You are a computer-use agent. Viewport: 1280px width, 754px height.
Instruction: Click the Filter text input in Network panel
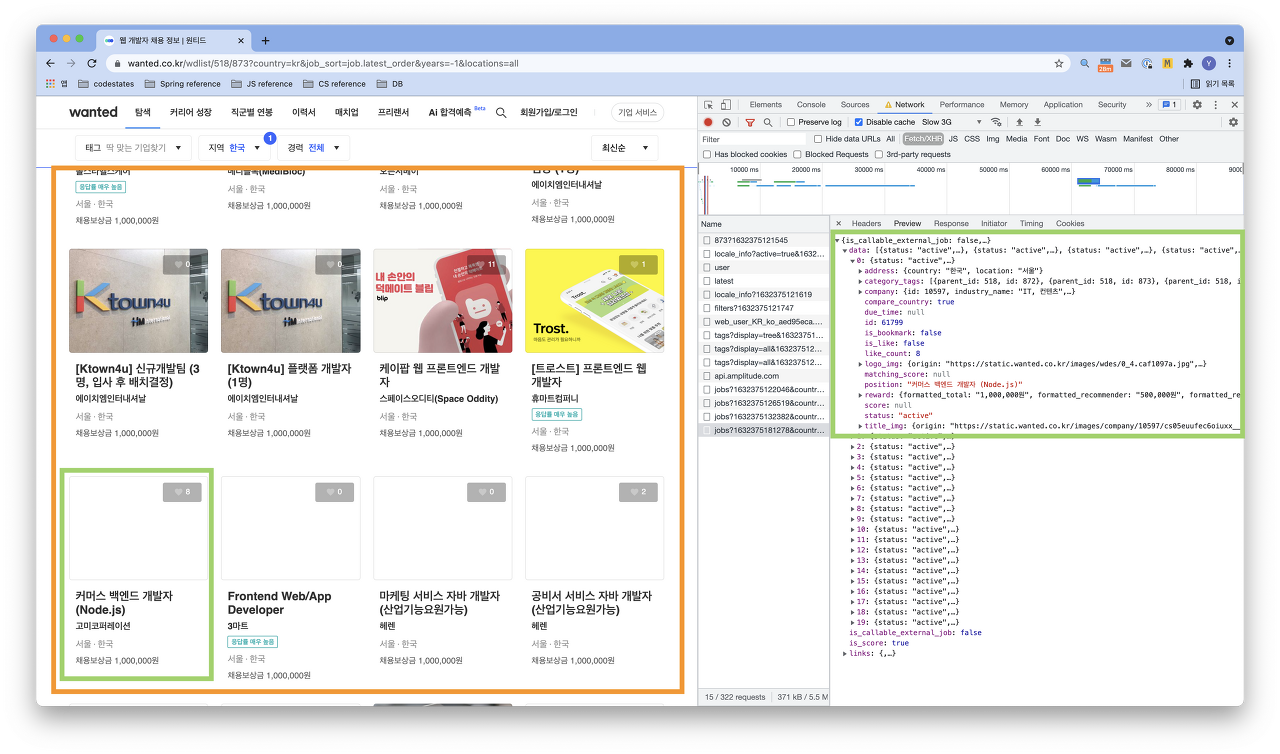pos(752,139)
